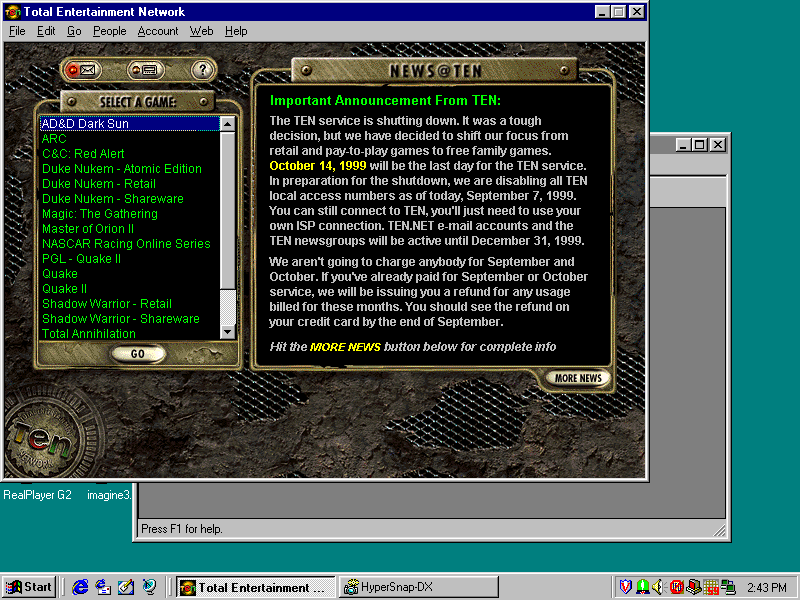Select Duke Nukem - Shareware
Viewport: 800px width, 600px height.
click(130, 198)
